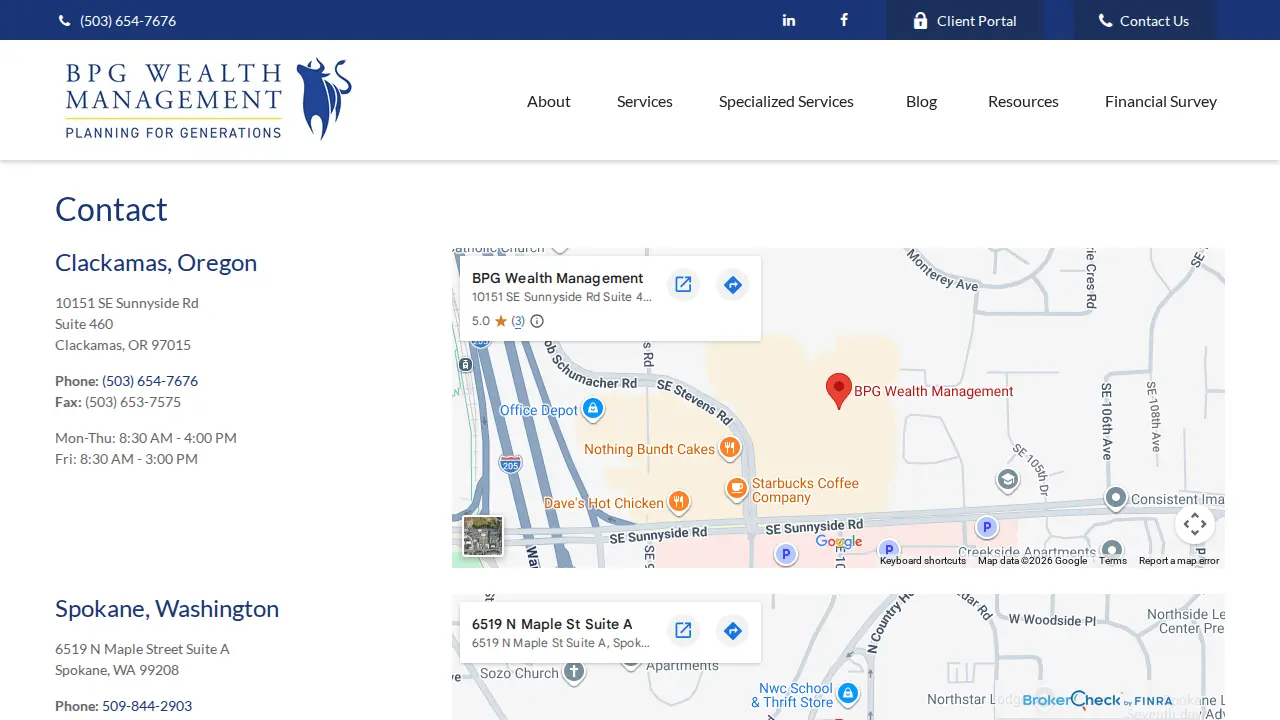Screen dimensions: 1280x720
Task: Open the Facebook icon link
Action: pos(844,20)
